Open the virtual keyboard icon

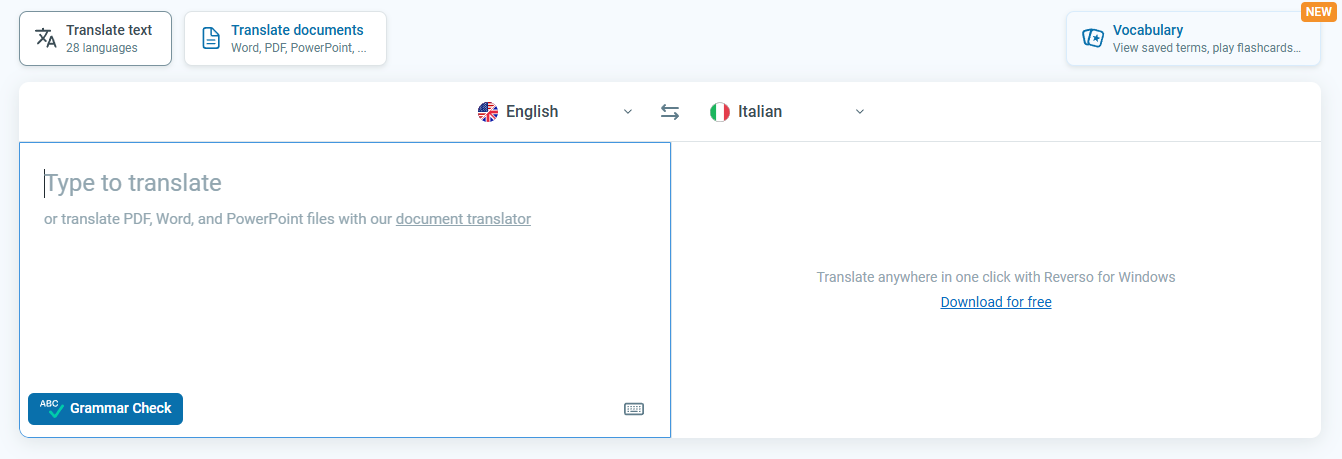pos(634,409)
